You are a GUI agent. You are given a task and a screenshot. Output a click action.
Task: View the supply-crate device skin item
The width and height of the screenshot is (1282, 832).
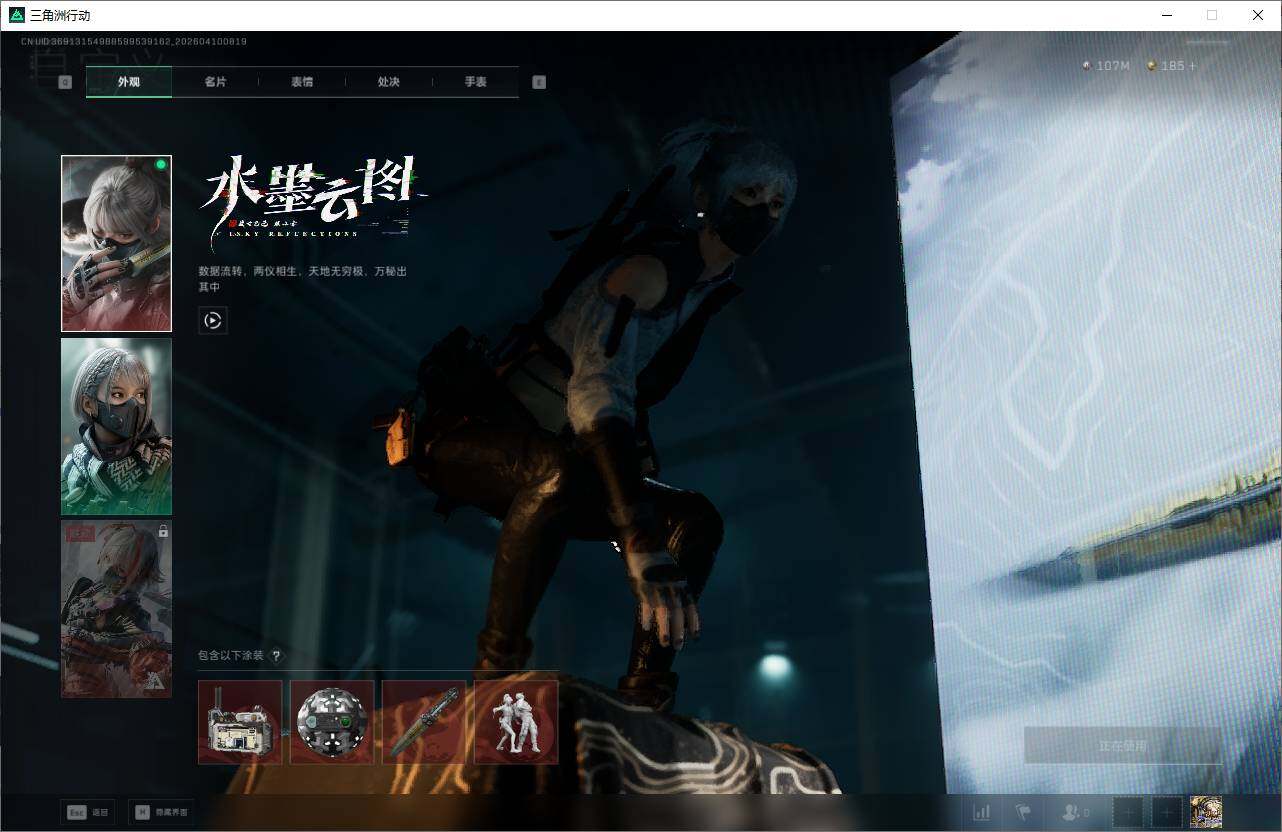(240, 722)
